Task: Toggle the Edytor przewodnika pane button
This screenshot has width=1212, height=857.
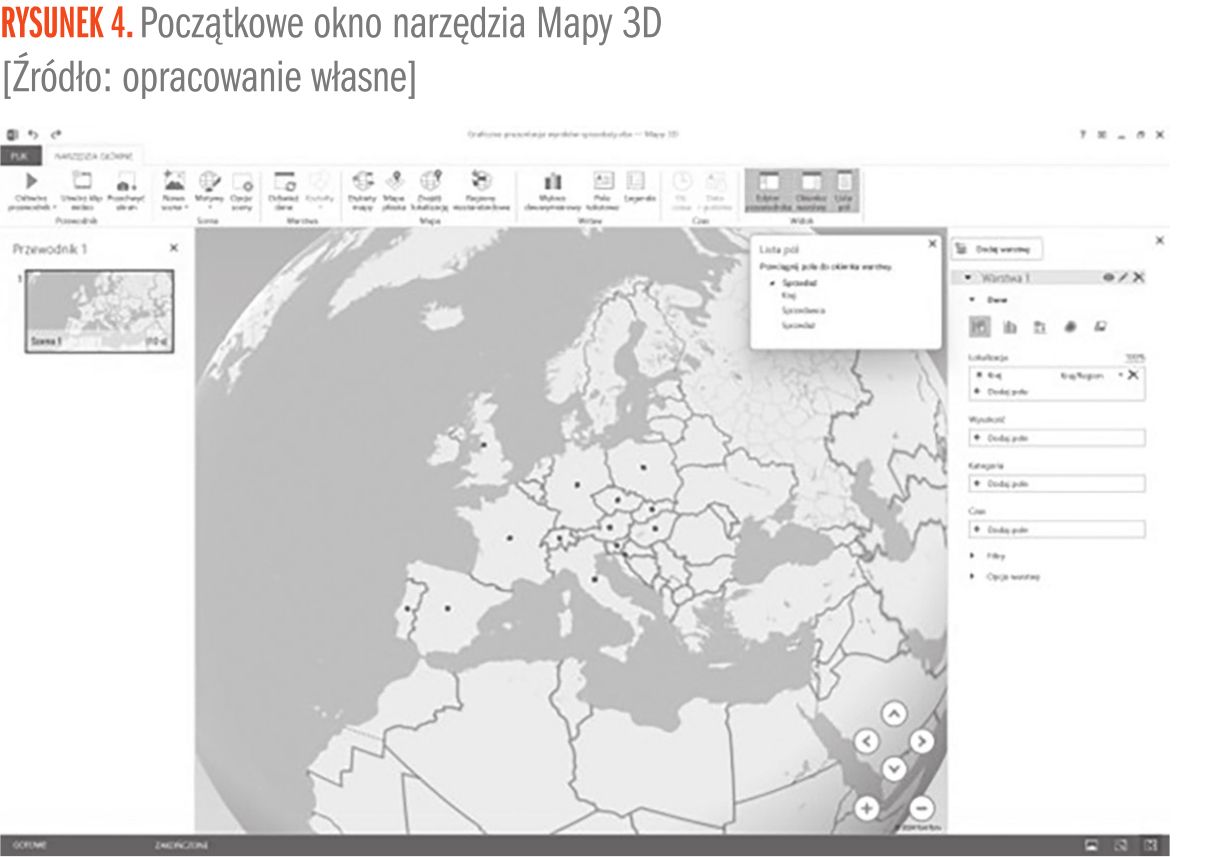Action: (768, 189)
